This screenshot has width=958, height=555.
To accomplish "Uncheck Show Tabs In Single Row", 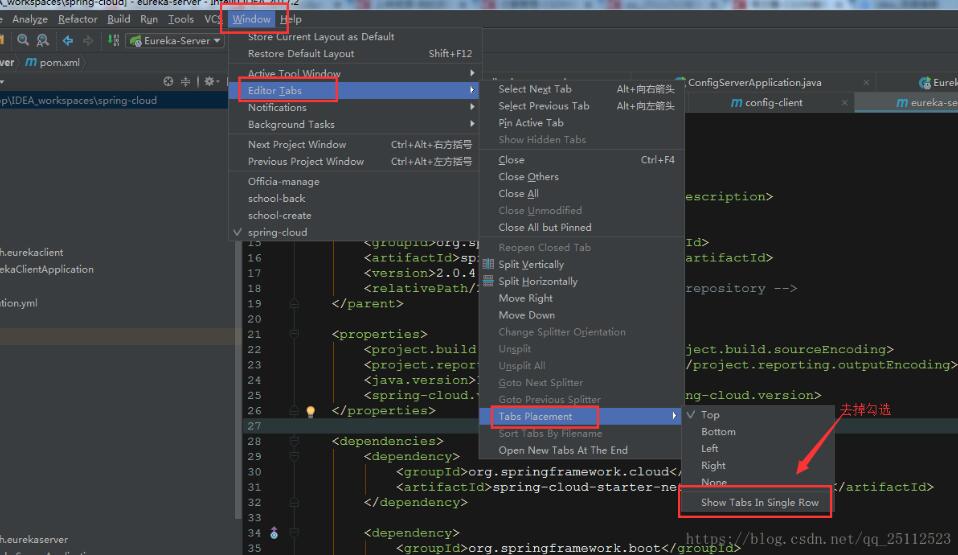I will [759, 502].
